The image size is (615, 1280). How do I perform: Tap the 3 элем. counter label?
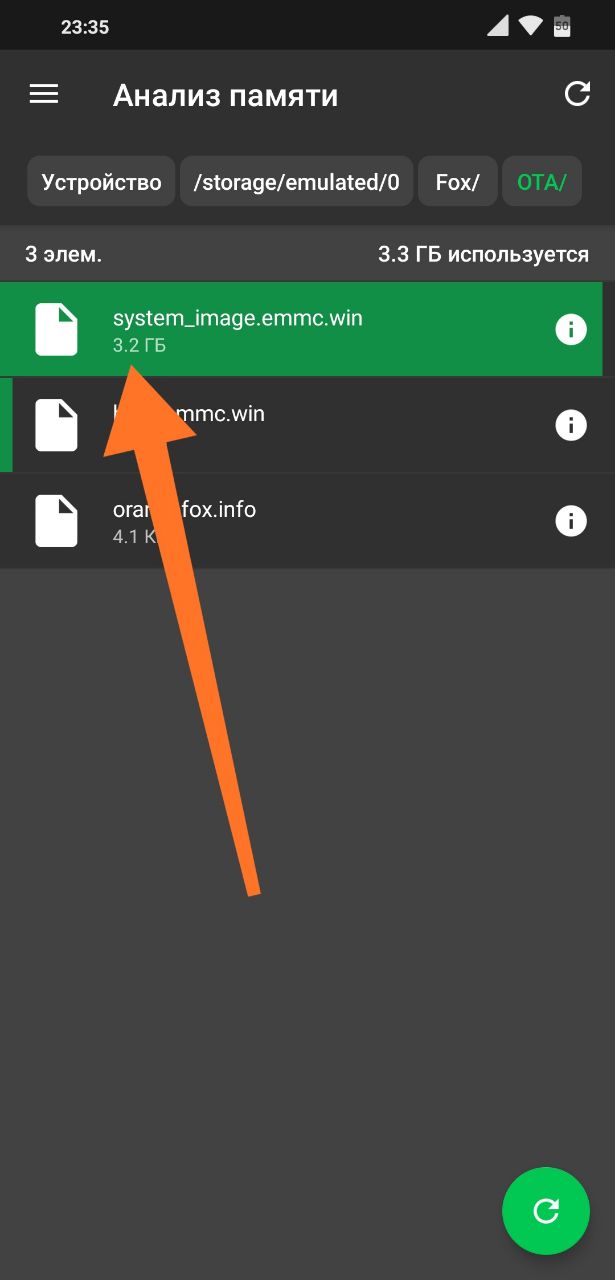click(63, 254)
